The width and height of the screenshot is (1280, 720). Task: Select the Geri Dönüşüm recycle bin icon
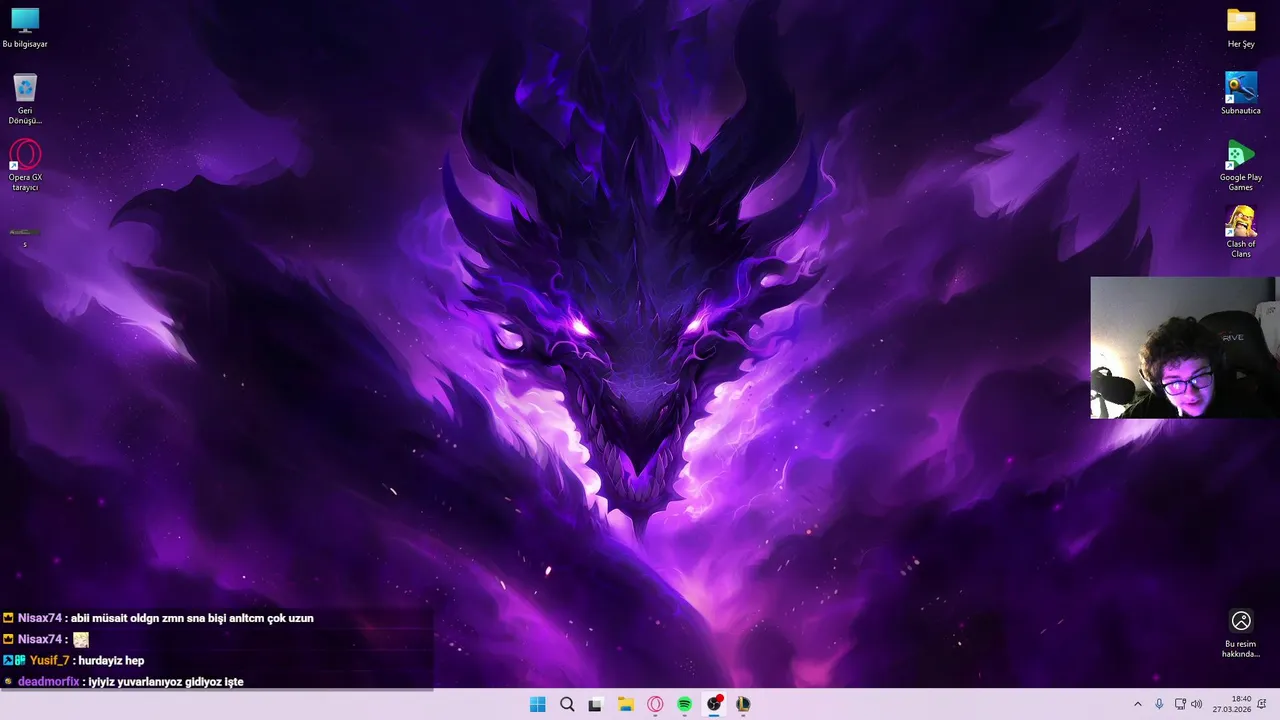[25, 98]
